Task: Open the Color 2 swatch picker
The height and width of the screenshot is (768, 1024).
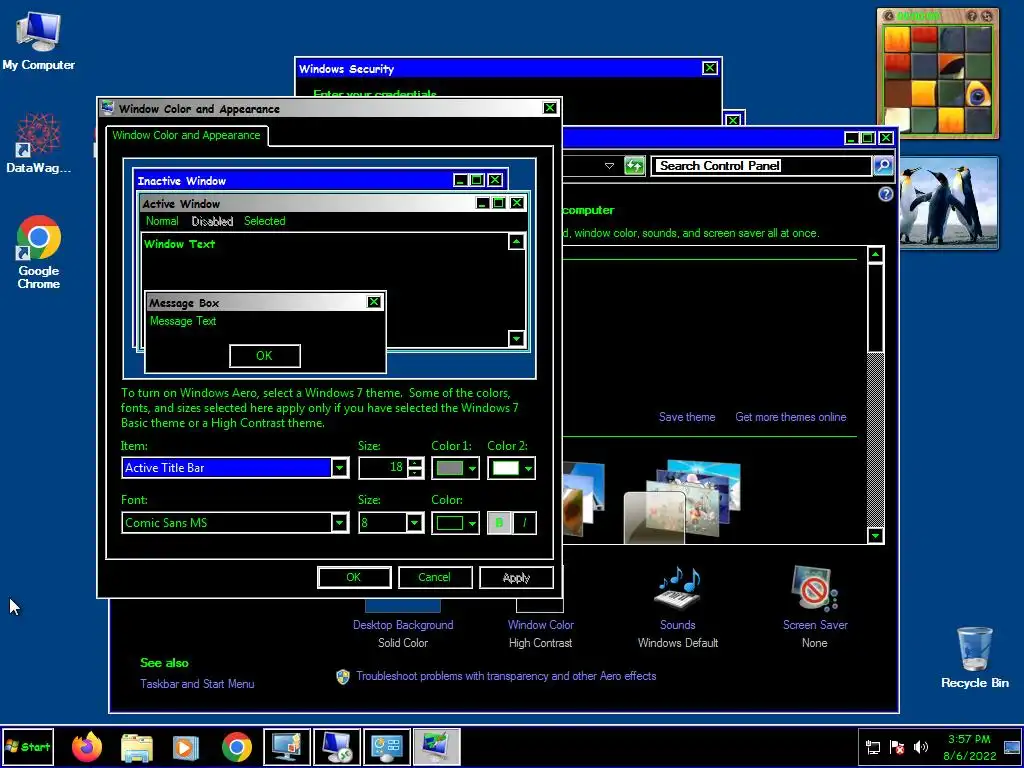Action: click(x=511, y=468)
